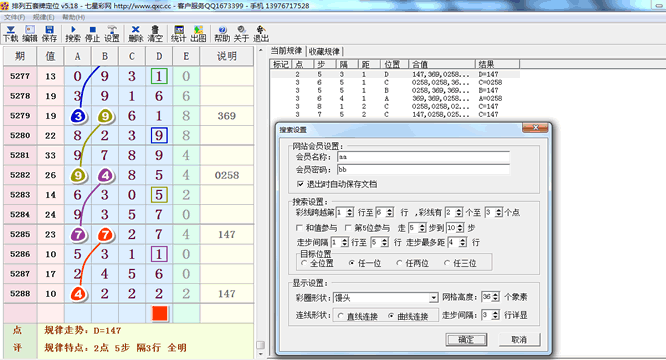This screenshot has width=666, height=360.
Task: Click the 会员密码 input field
Action: pyautogui.click(x=423, y=170)
